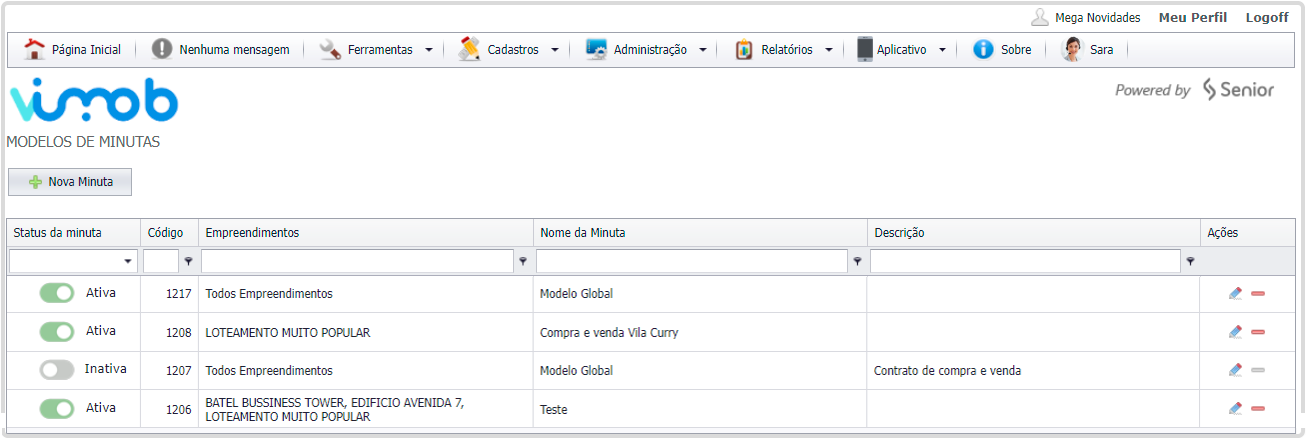Click the Ferramentas wrench icon
Screen dimensions: 1307x439
330,49
